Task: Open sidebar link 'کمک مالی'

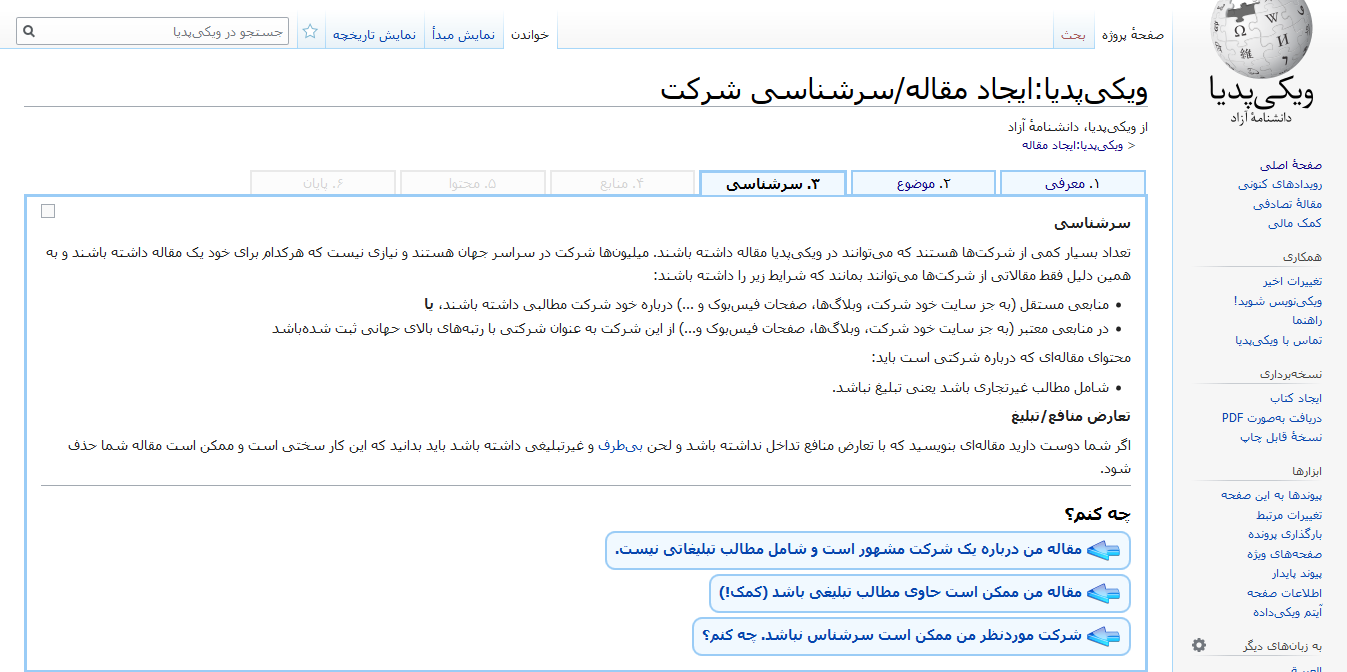Action: pyautogui.click(x=1295, y=223)
